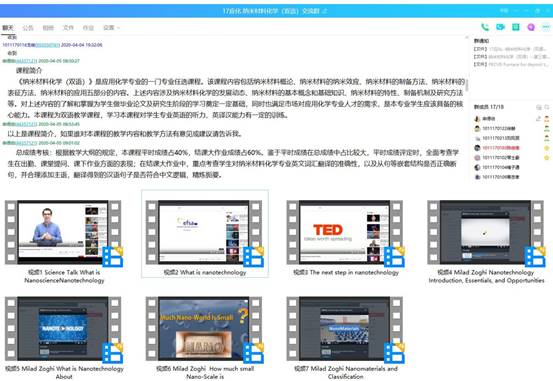Select the red highlighted member name
Viewport: 553px width, 381px height.
tap(500, 148)
